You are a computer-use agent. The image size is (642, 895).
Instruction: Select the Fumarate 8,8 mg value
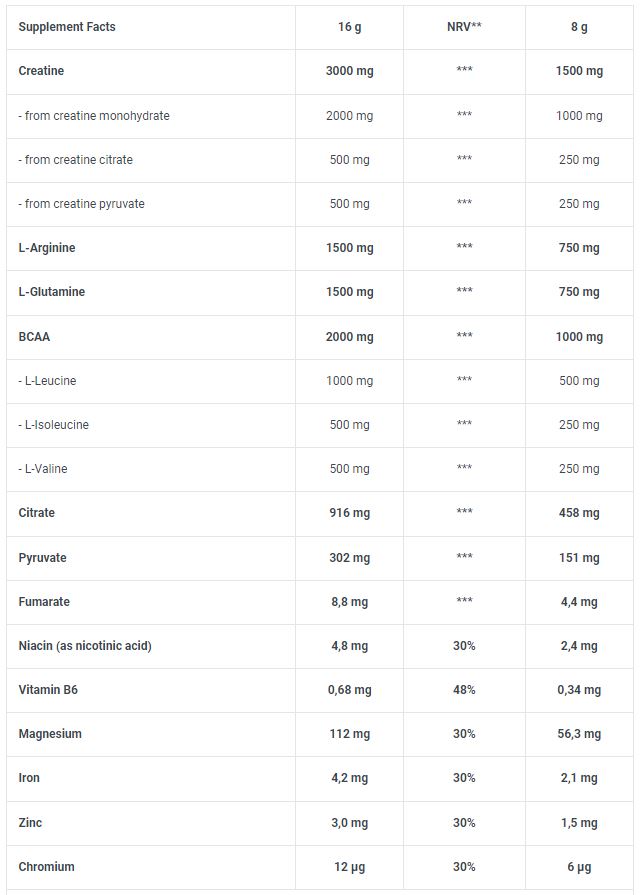(349, 602)
